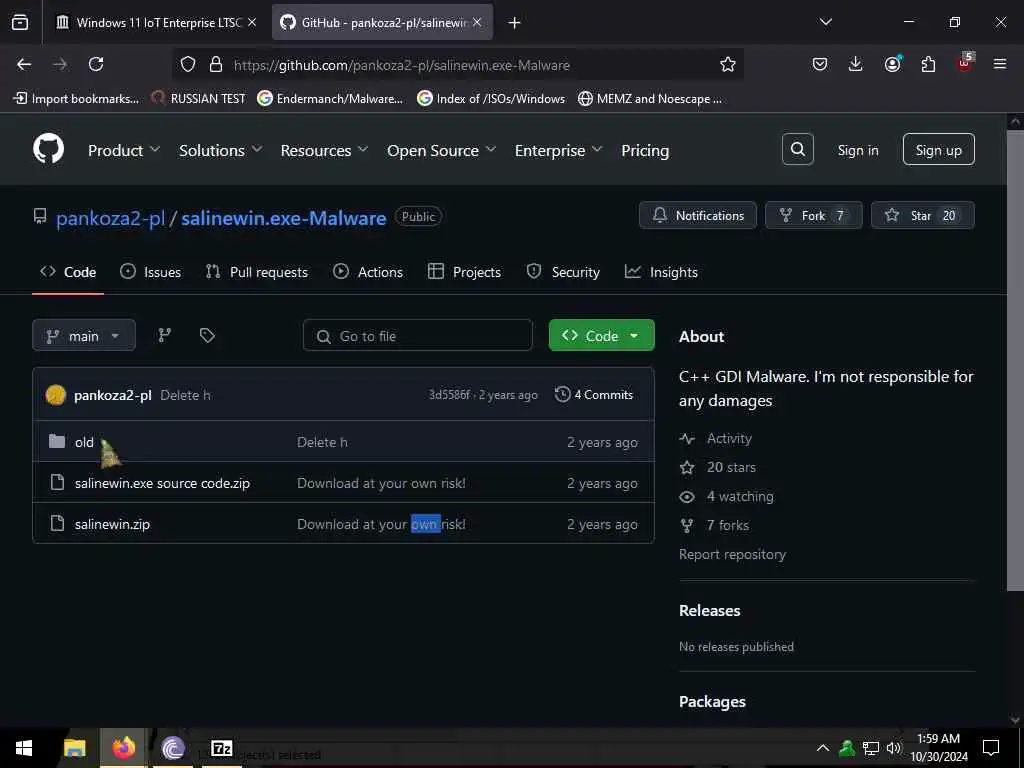
Task: Open the Firefox View icon
Action: (x=20, y=23)
